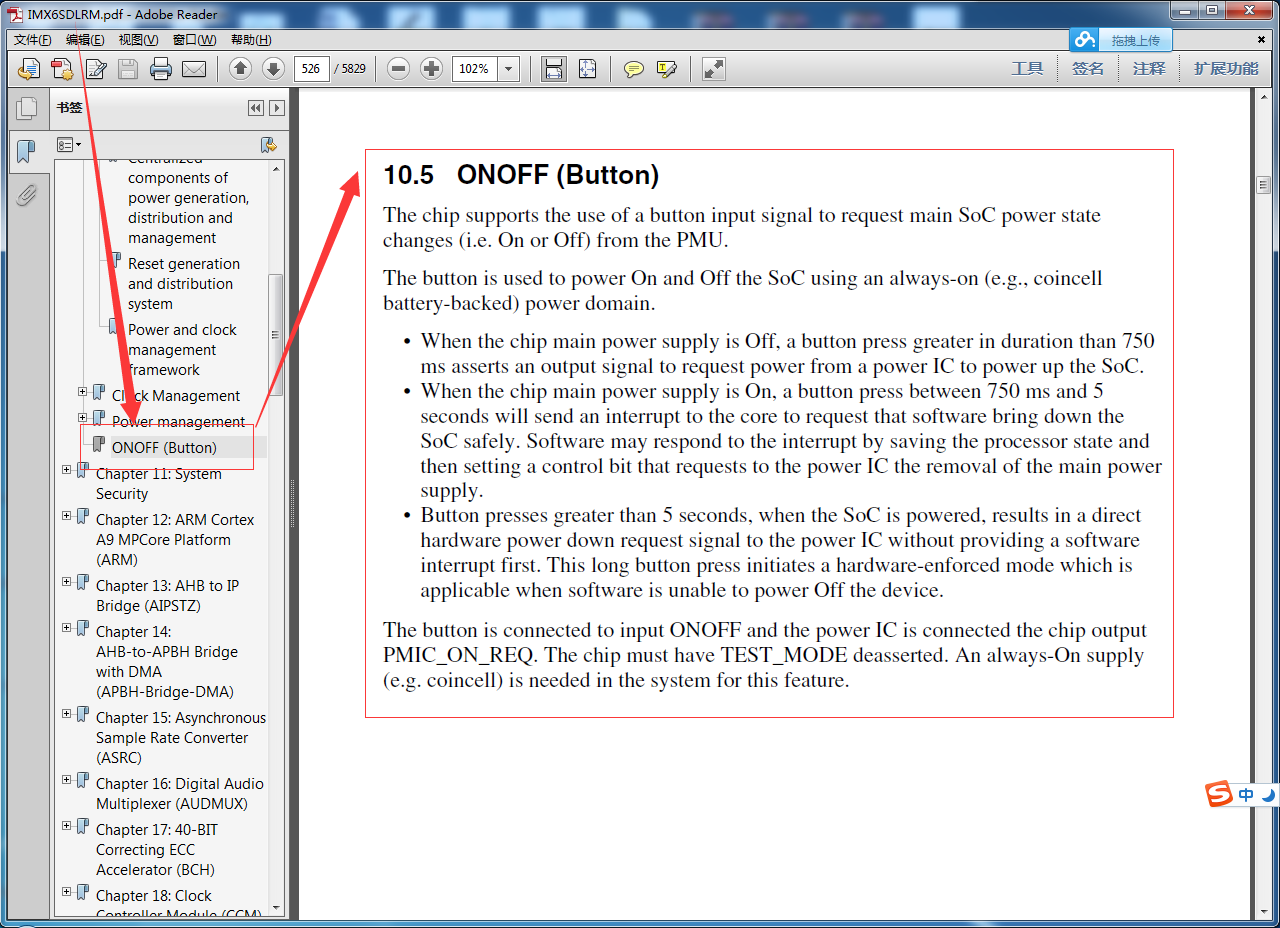
Task: Expand the Clock Management bookmark
Action: click(83, 392)
